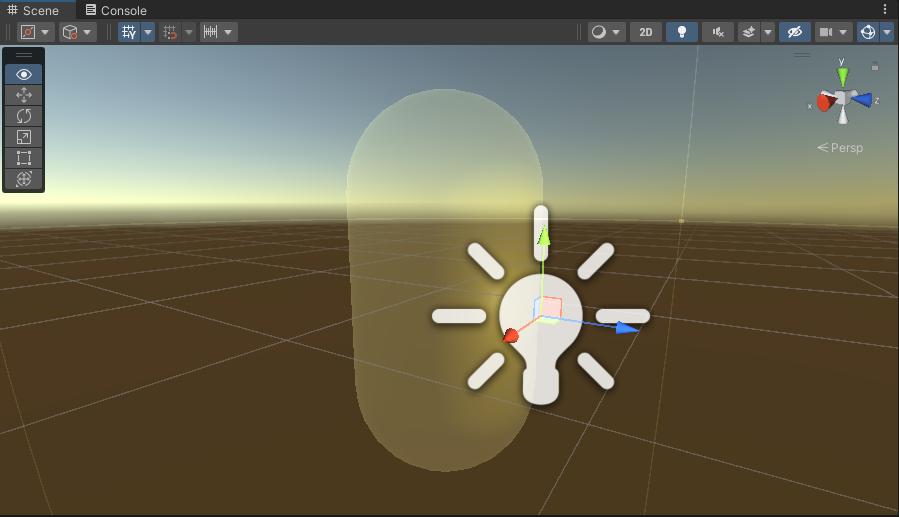This screenshot has height=517, width=899.
Task: Open the Console tab
Action: coord(116,10)
